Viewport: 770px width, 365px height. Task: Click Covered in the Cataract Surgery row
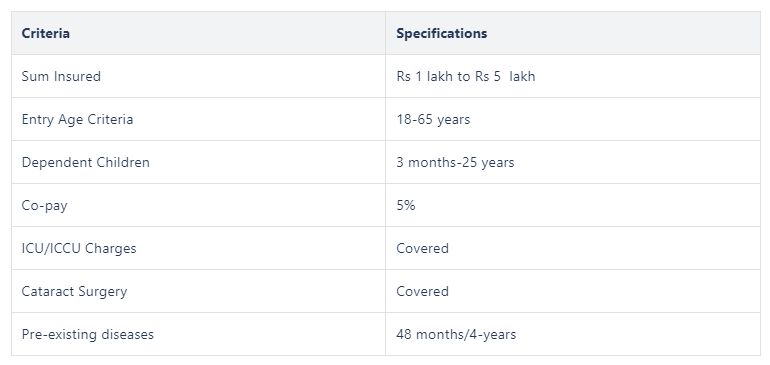click(x=422, y=291)
